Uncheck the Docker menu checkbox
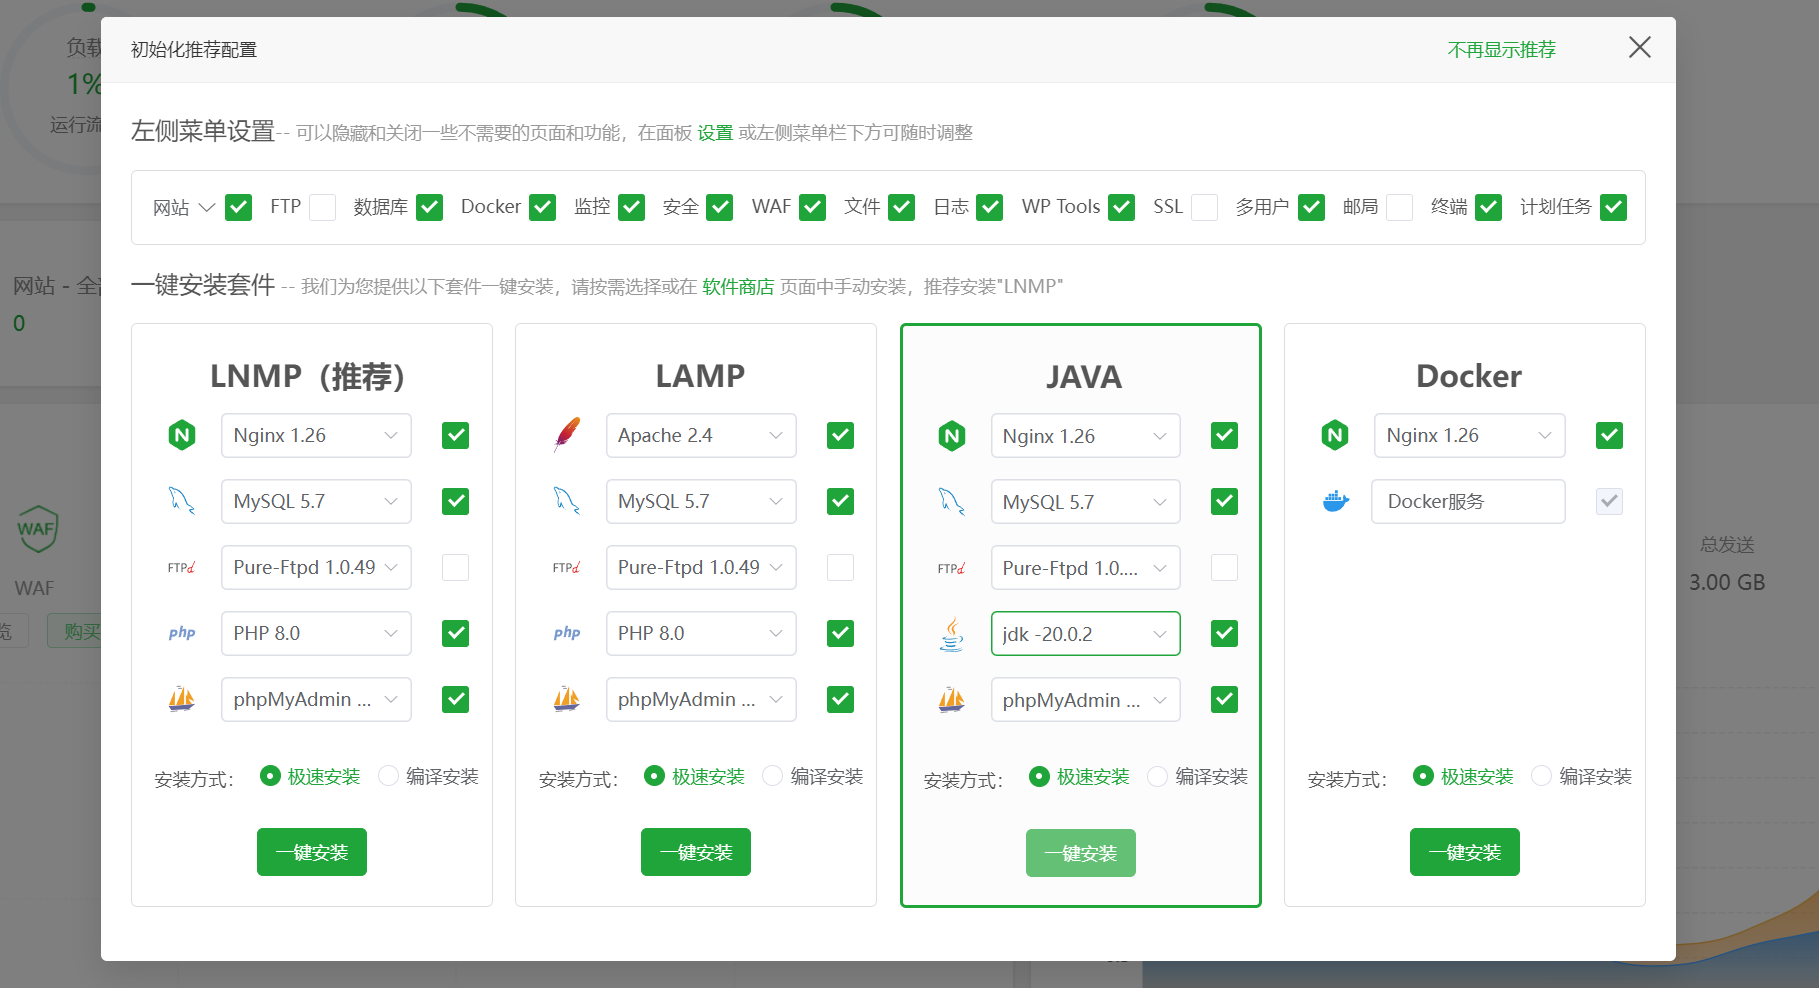1819x988 pixels. 543,207
